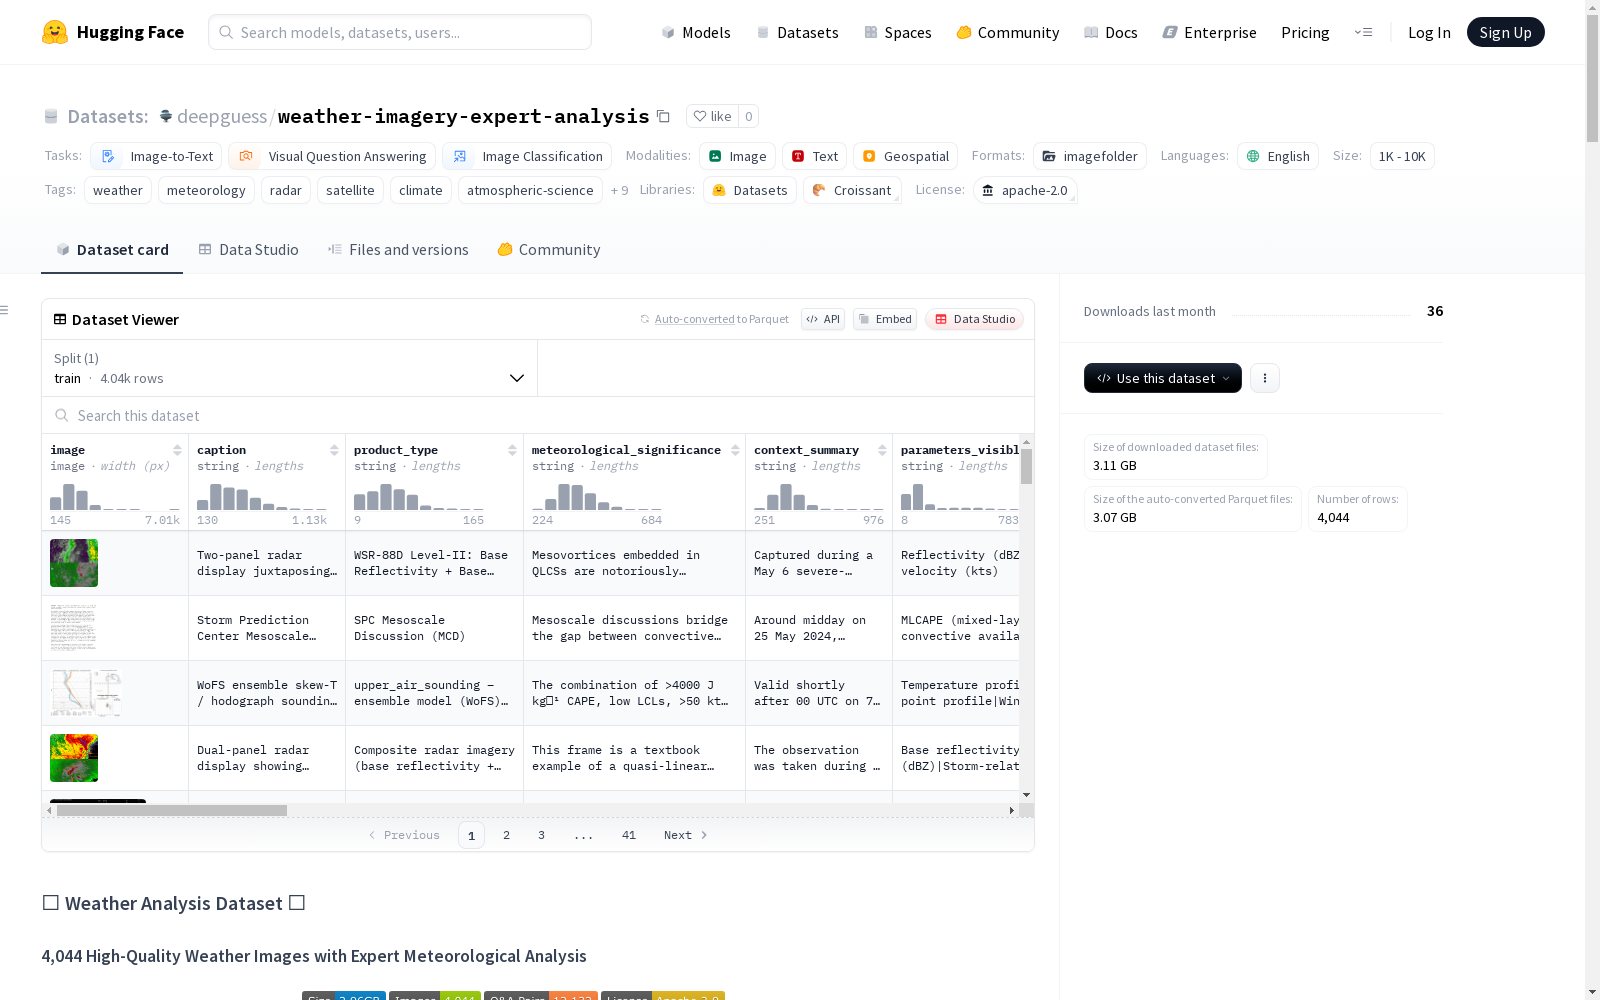The width and height of the screenshot is (1600, 1000).
Task: Expand the Split train dropdown
Action: pyautogui.click(x=289, y=368)
